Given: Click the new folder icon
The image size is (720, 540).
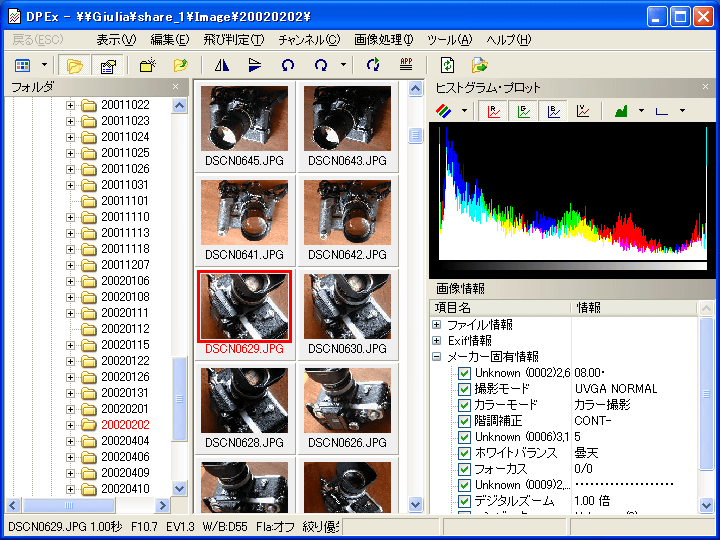Looking at the screenshot, I should coord(147,65).
